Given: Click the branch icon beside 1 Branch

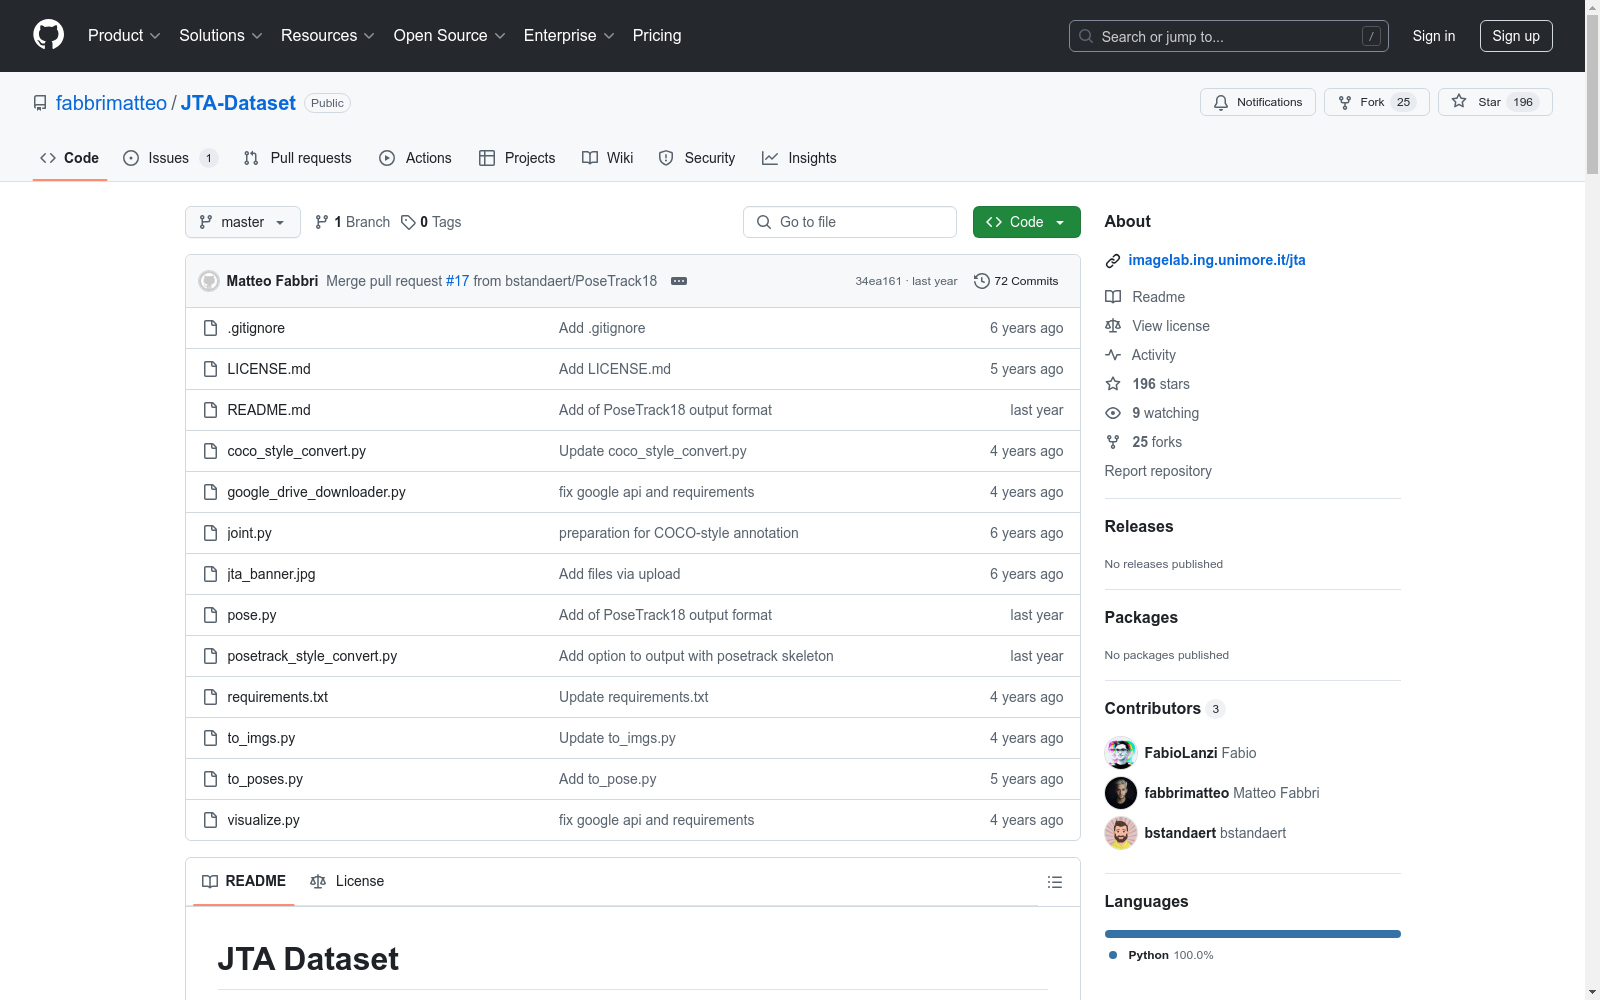Looking at the screenshot, I should click(322, 222).
